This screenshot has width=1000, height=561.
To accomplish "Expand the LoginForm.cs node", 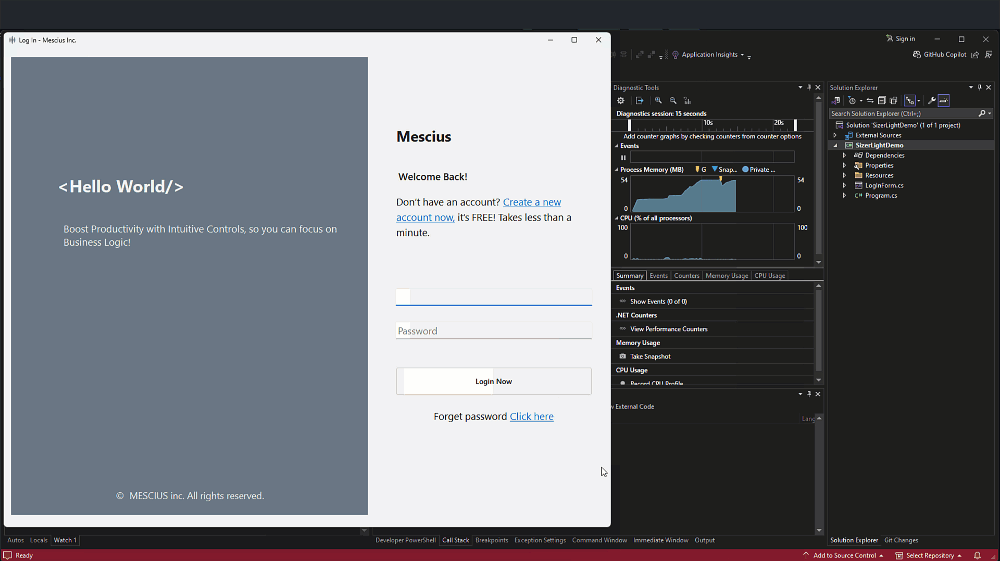I will tap(844, 186).
